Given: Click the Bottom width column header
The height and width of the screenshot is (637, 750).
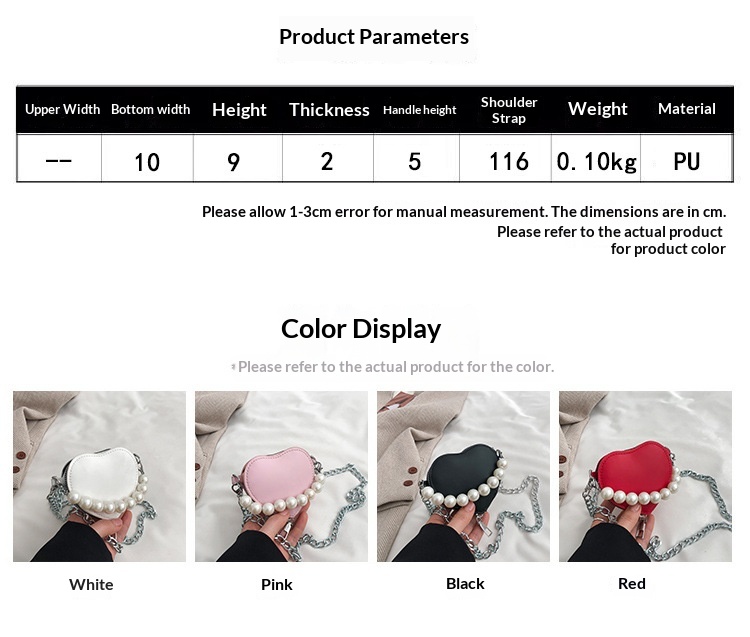Looking at the screenshot, I should tap(151, 110).
